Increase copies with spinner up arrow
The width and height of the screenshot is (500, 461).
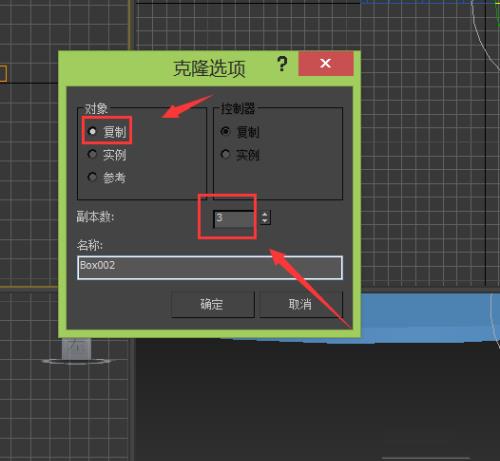click(265, 214)
